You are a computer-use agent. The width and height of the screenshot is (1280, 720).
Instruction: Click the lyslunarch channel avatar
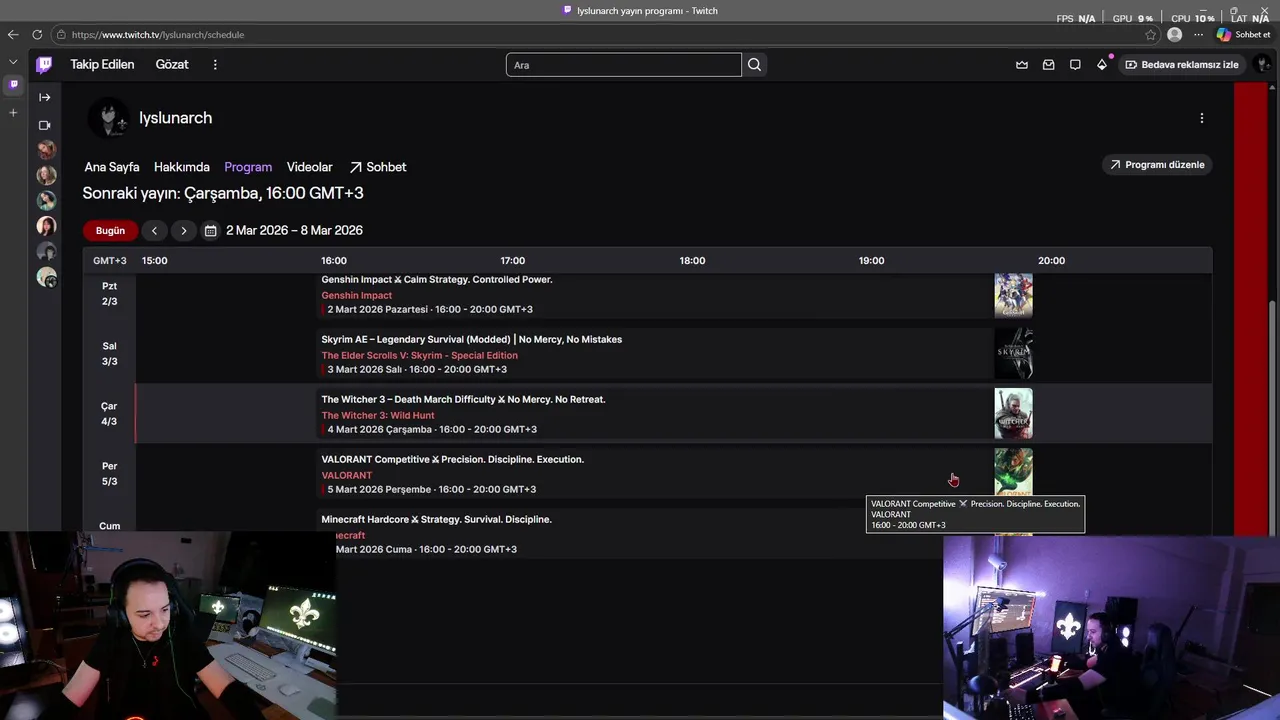coord(108,118)
